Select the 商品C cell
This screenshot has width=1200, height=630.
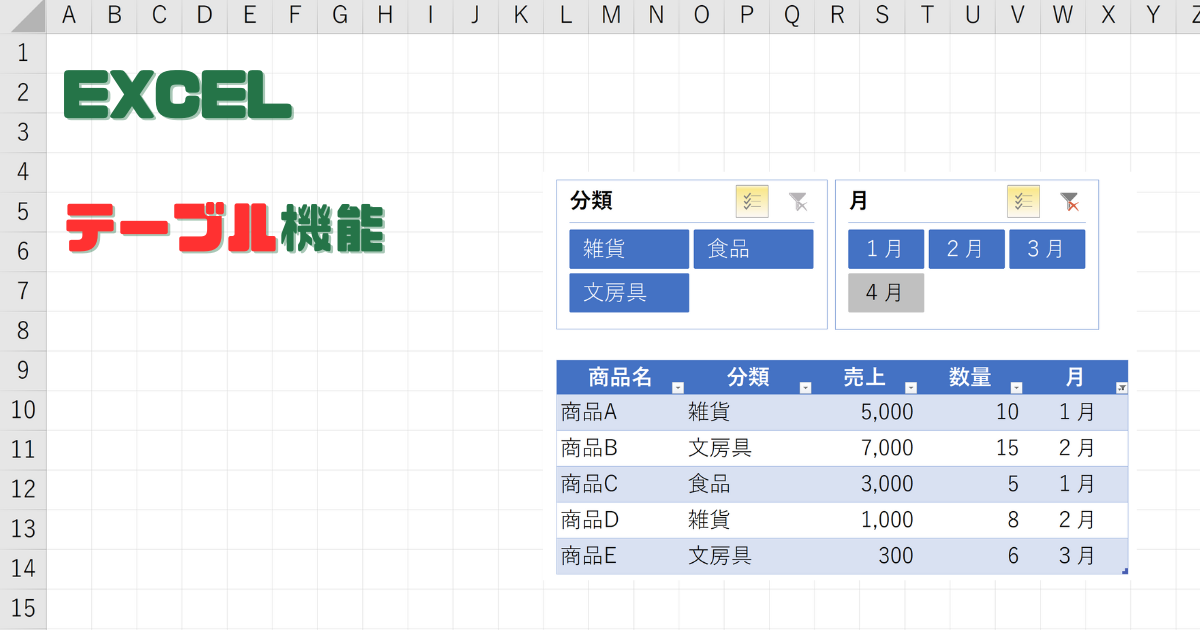[620, 484]
